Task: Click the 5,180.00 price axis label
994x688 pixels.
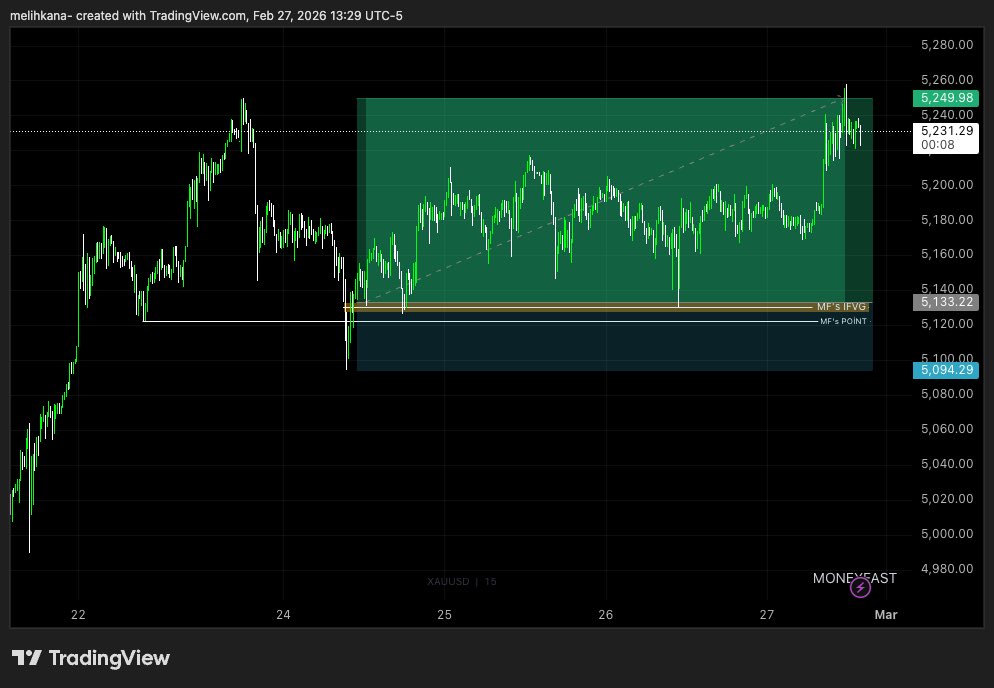Action: 946,219
